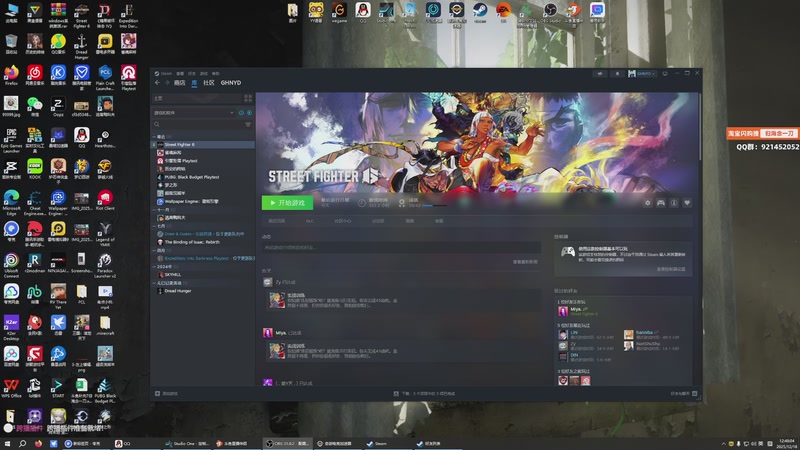Collapse the 2024年 games group
Image resolution: width=800 pixels, height=450 pixels.
[x=155, y=267]
